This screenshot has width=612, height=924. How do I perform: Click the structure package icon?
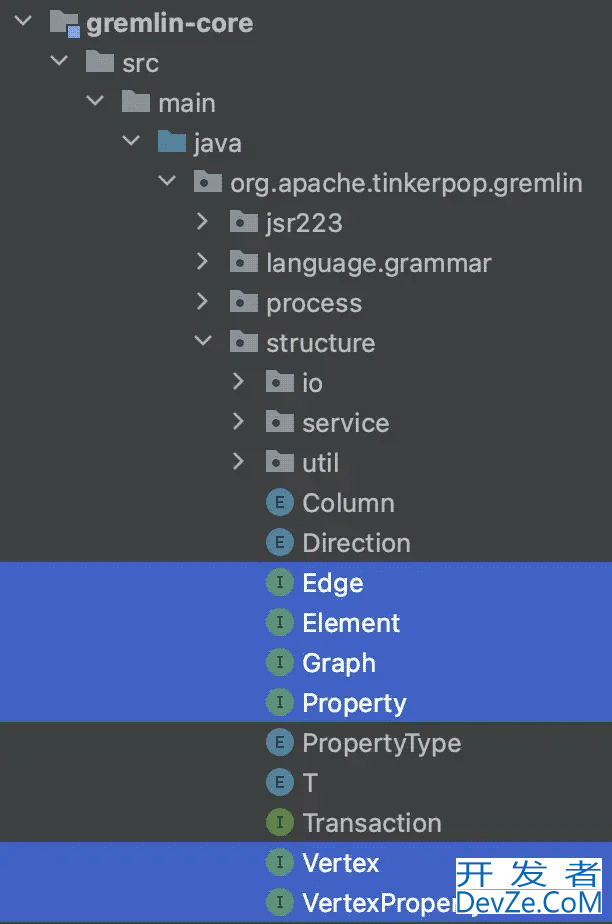point(244,342)
